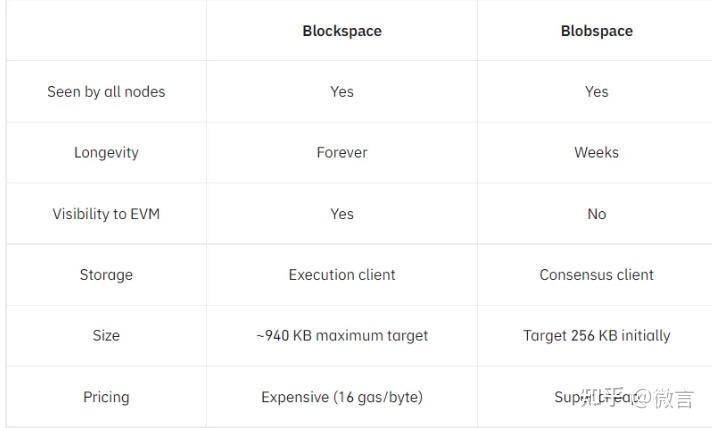Select the Pricing row label
The image size is (712, 428).
[x=106, y=397]
